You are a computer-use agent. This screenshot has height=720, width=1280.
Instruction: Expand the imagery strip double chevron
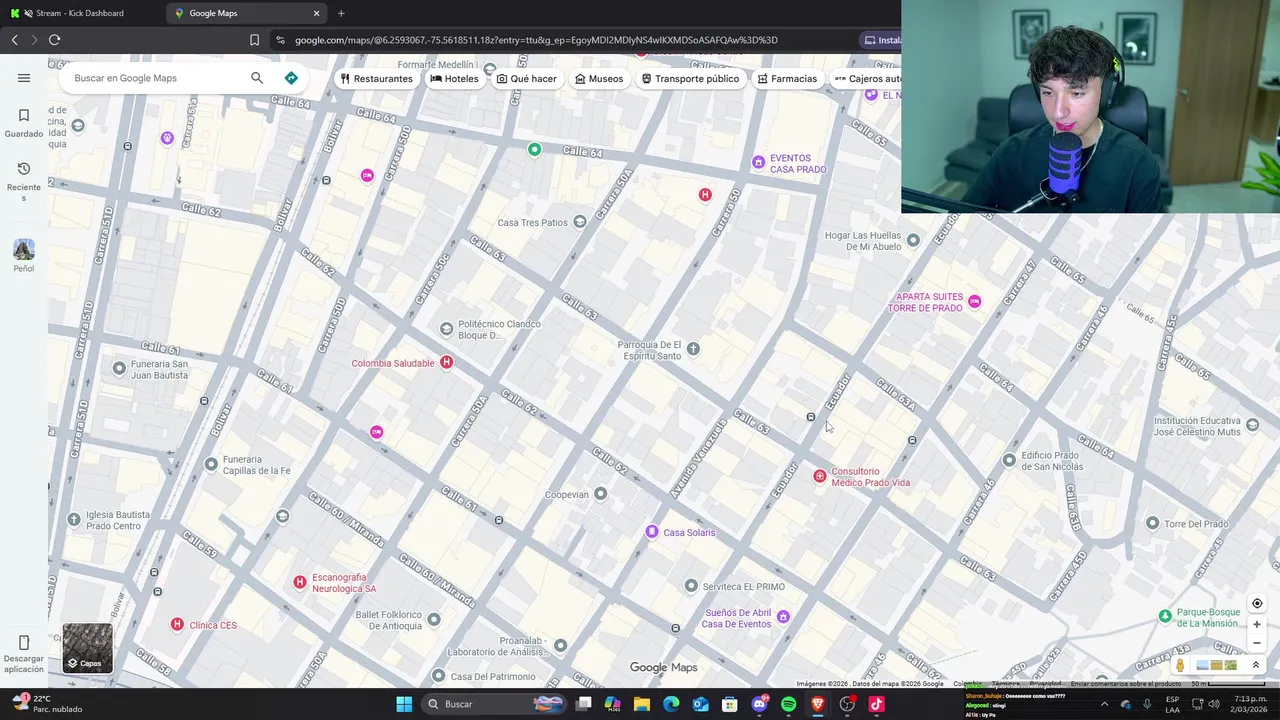click(1256, 665)
